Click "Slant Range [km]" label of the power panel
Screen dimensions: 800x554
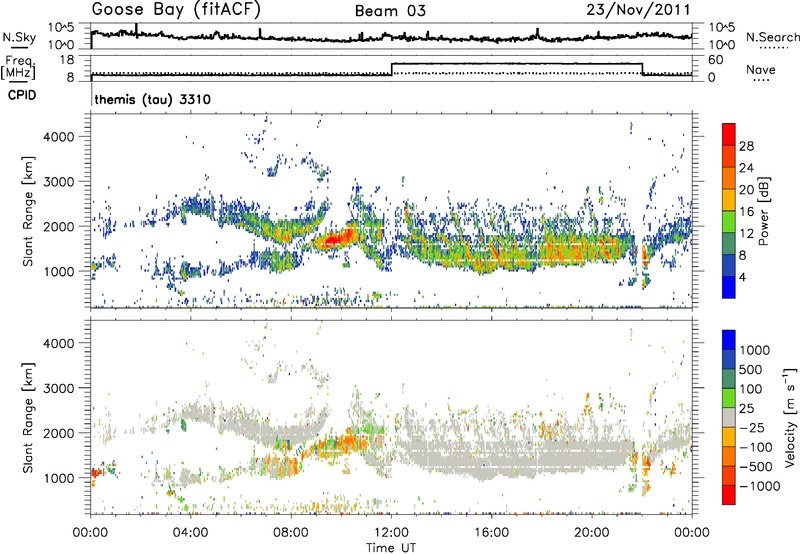click(x=29, y=211)
